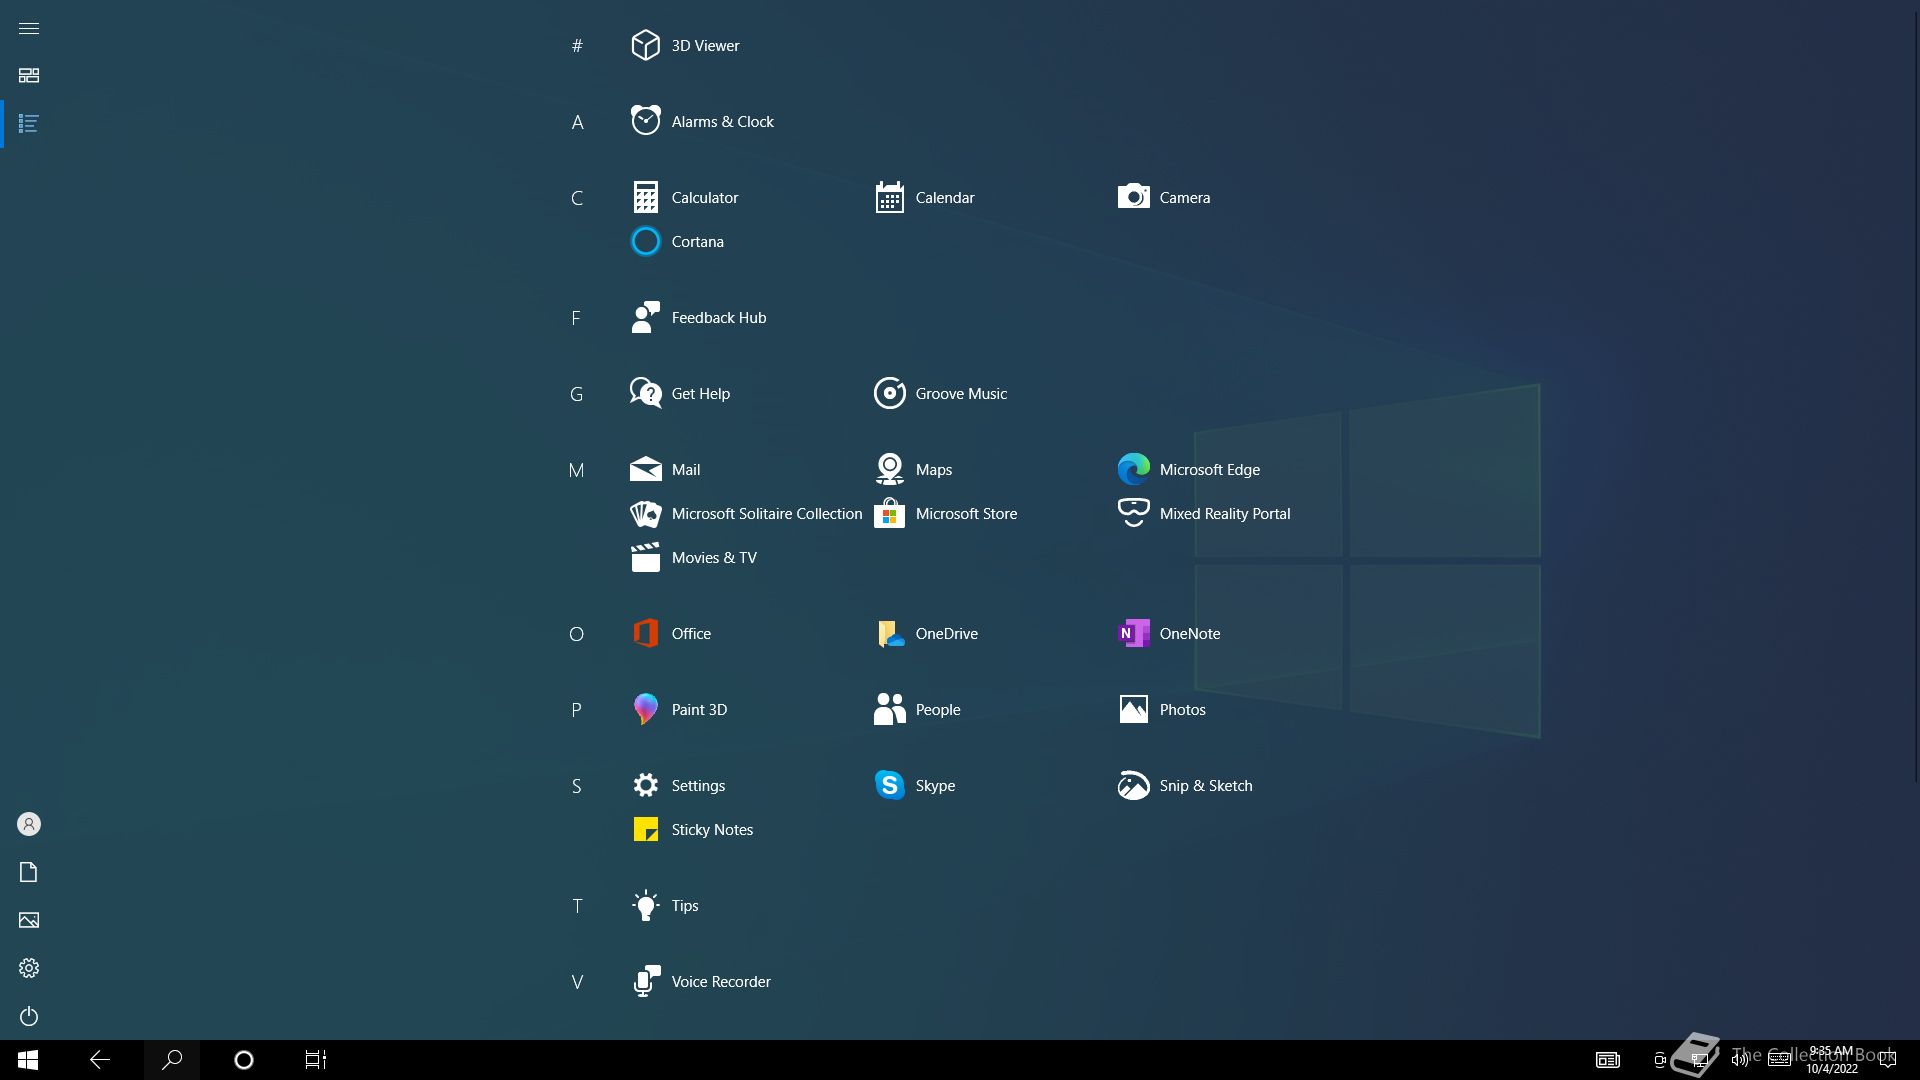
Task: Switch to pinned tiles view
Action: pyautogui.click(x=29, y=76)
